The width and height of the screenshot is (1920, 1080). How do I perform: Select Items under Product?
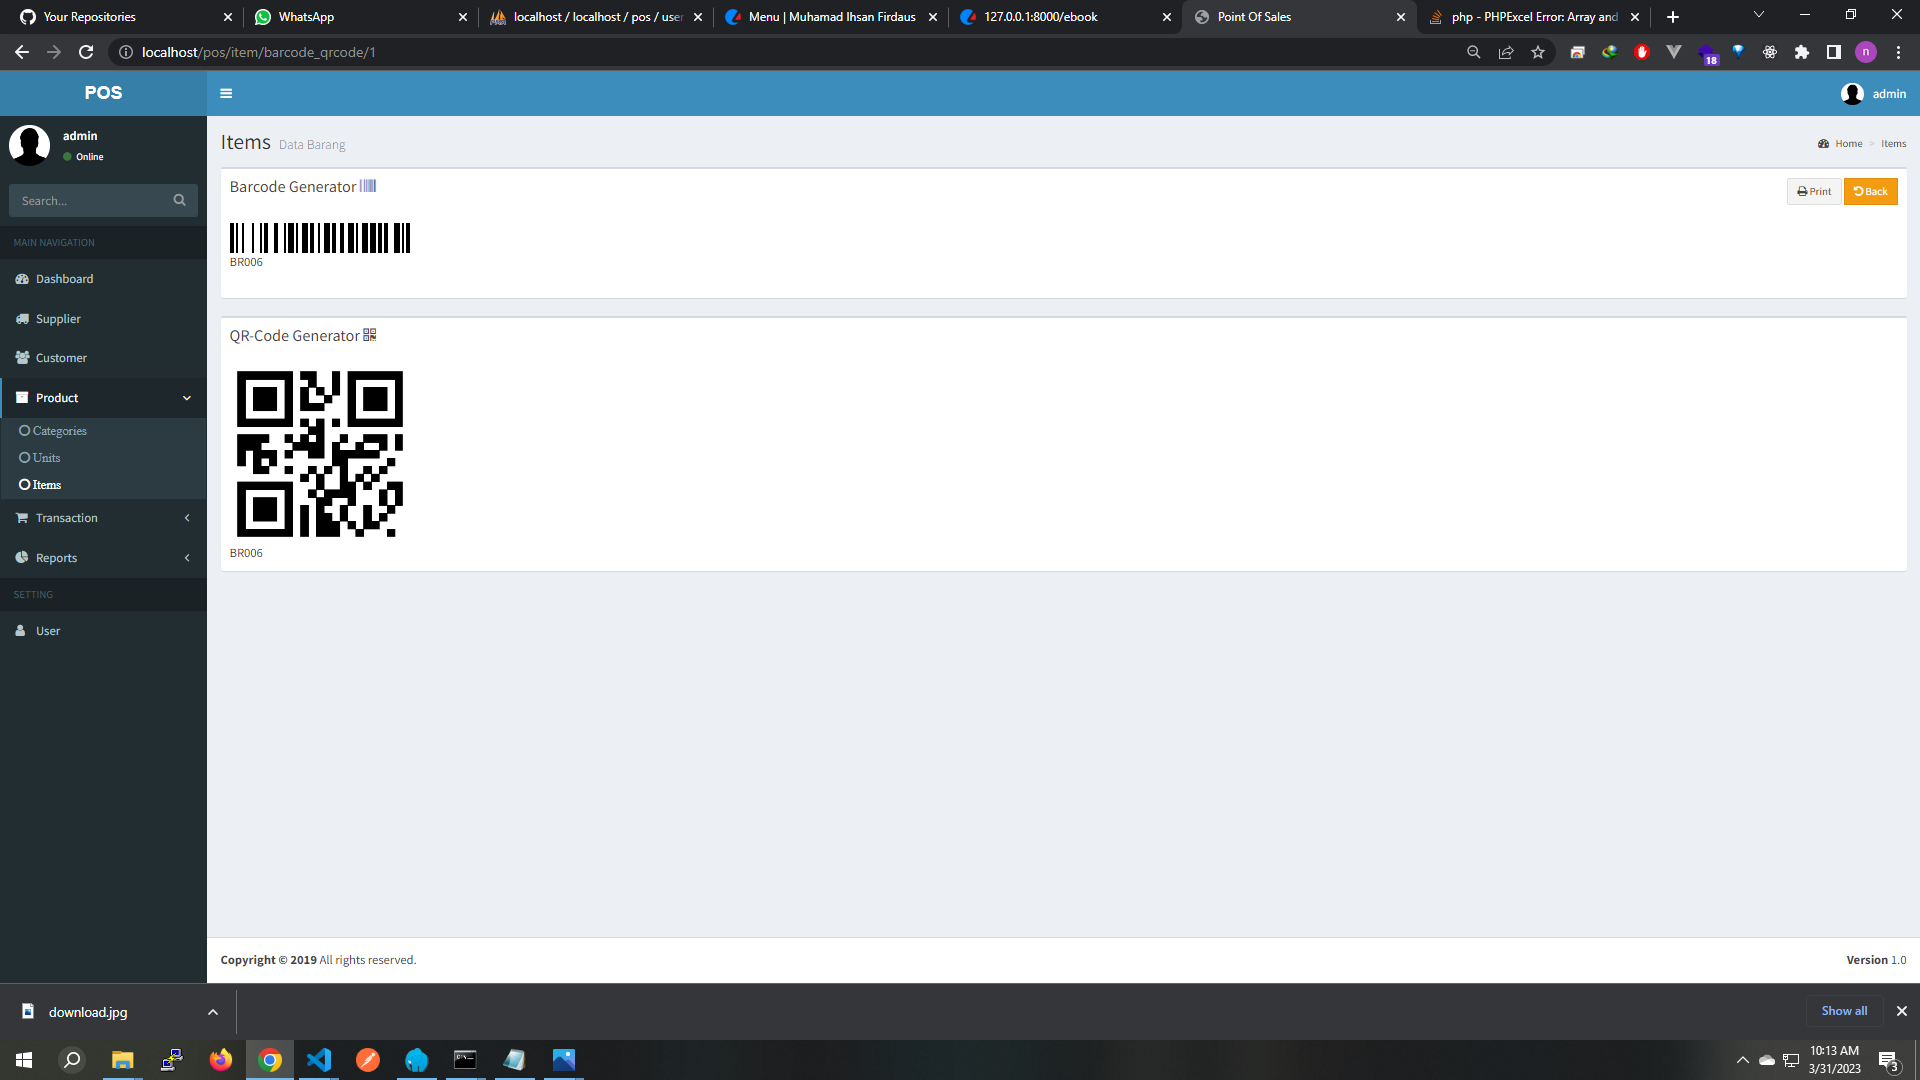coord(46,485)
